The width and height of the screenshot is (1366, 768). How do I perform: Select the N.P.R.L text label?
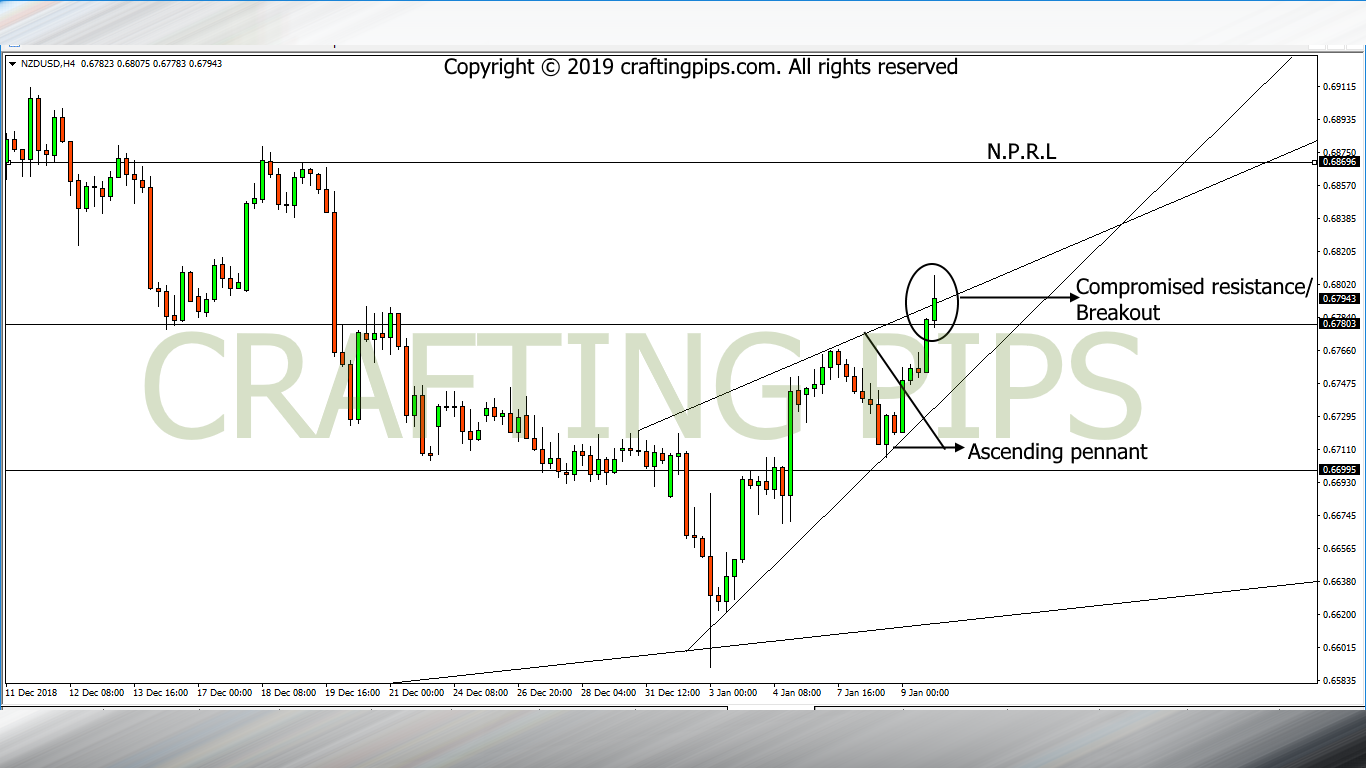tap(1021, 151)
